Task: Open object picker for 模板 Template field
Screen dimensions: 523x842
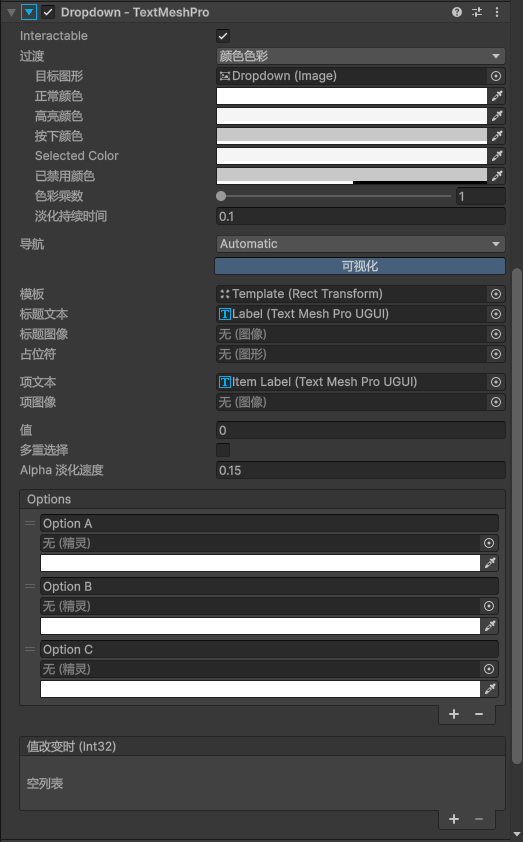Action: click(496, 294)
